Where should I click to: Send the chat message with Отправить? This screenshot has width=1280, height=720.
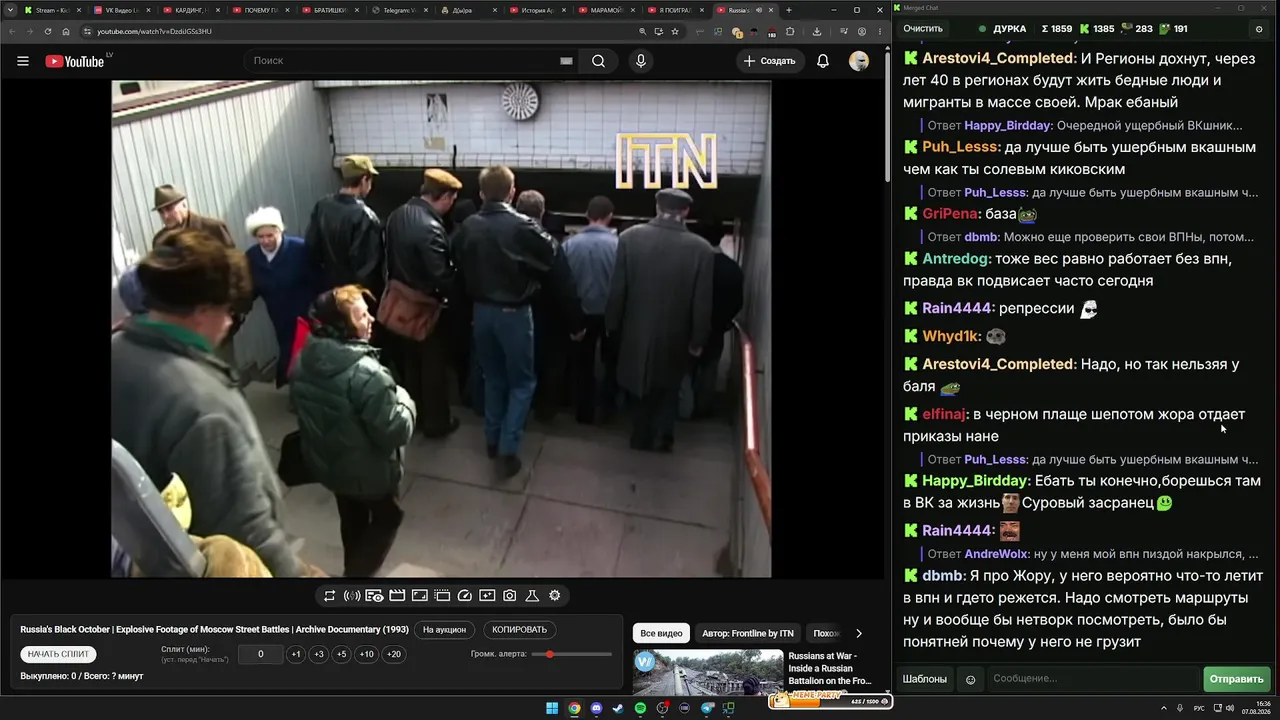click(x=1237, y=680)
